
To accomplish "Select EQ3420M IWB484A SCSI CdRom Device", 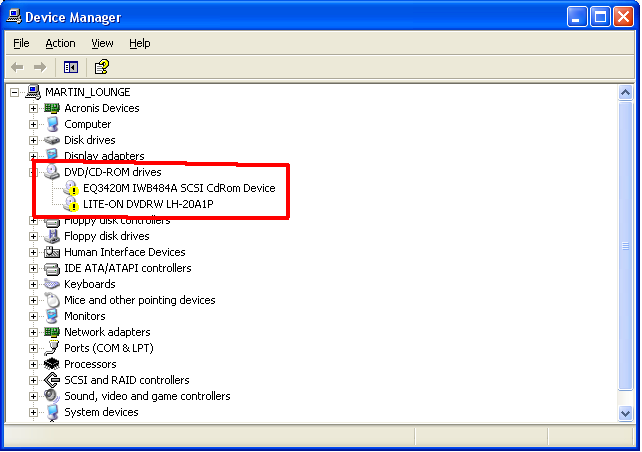I will (179, 188).
